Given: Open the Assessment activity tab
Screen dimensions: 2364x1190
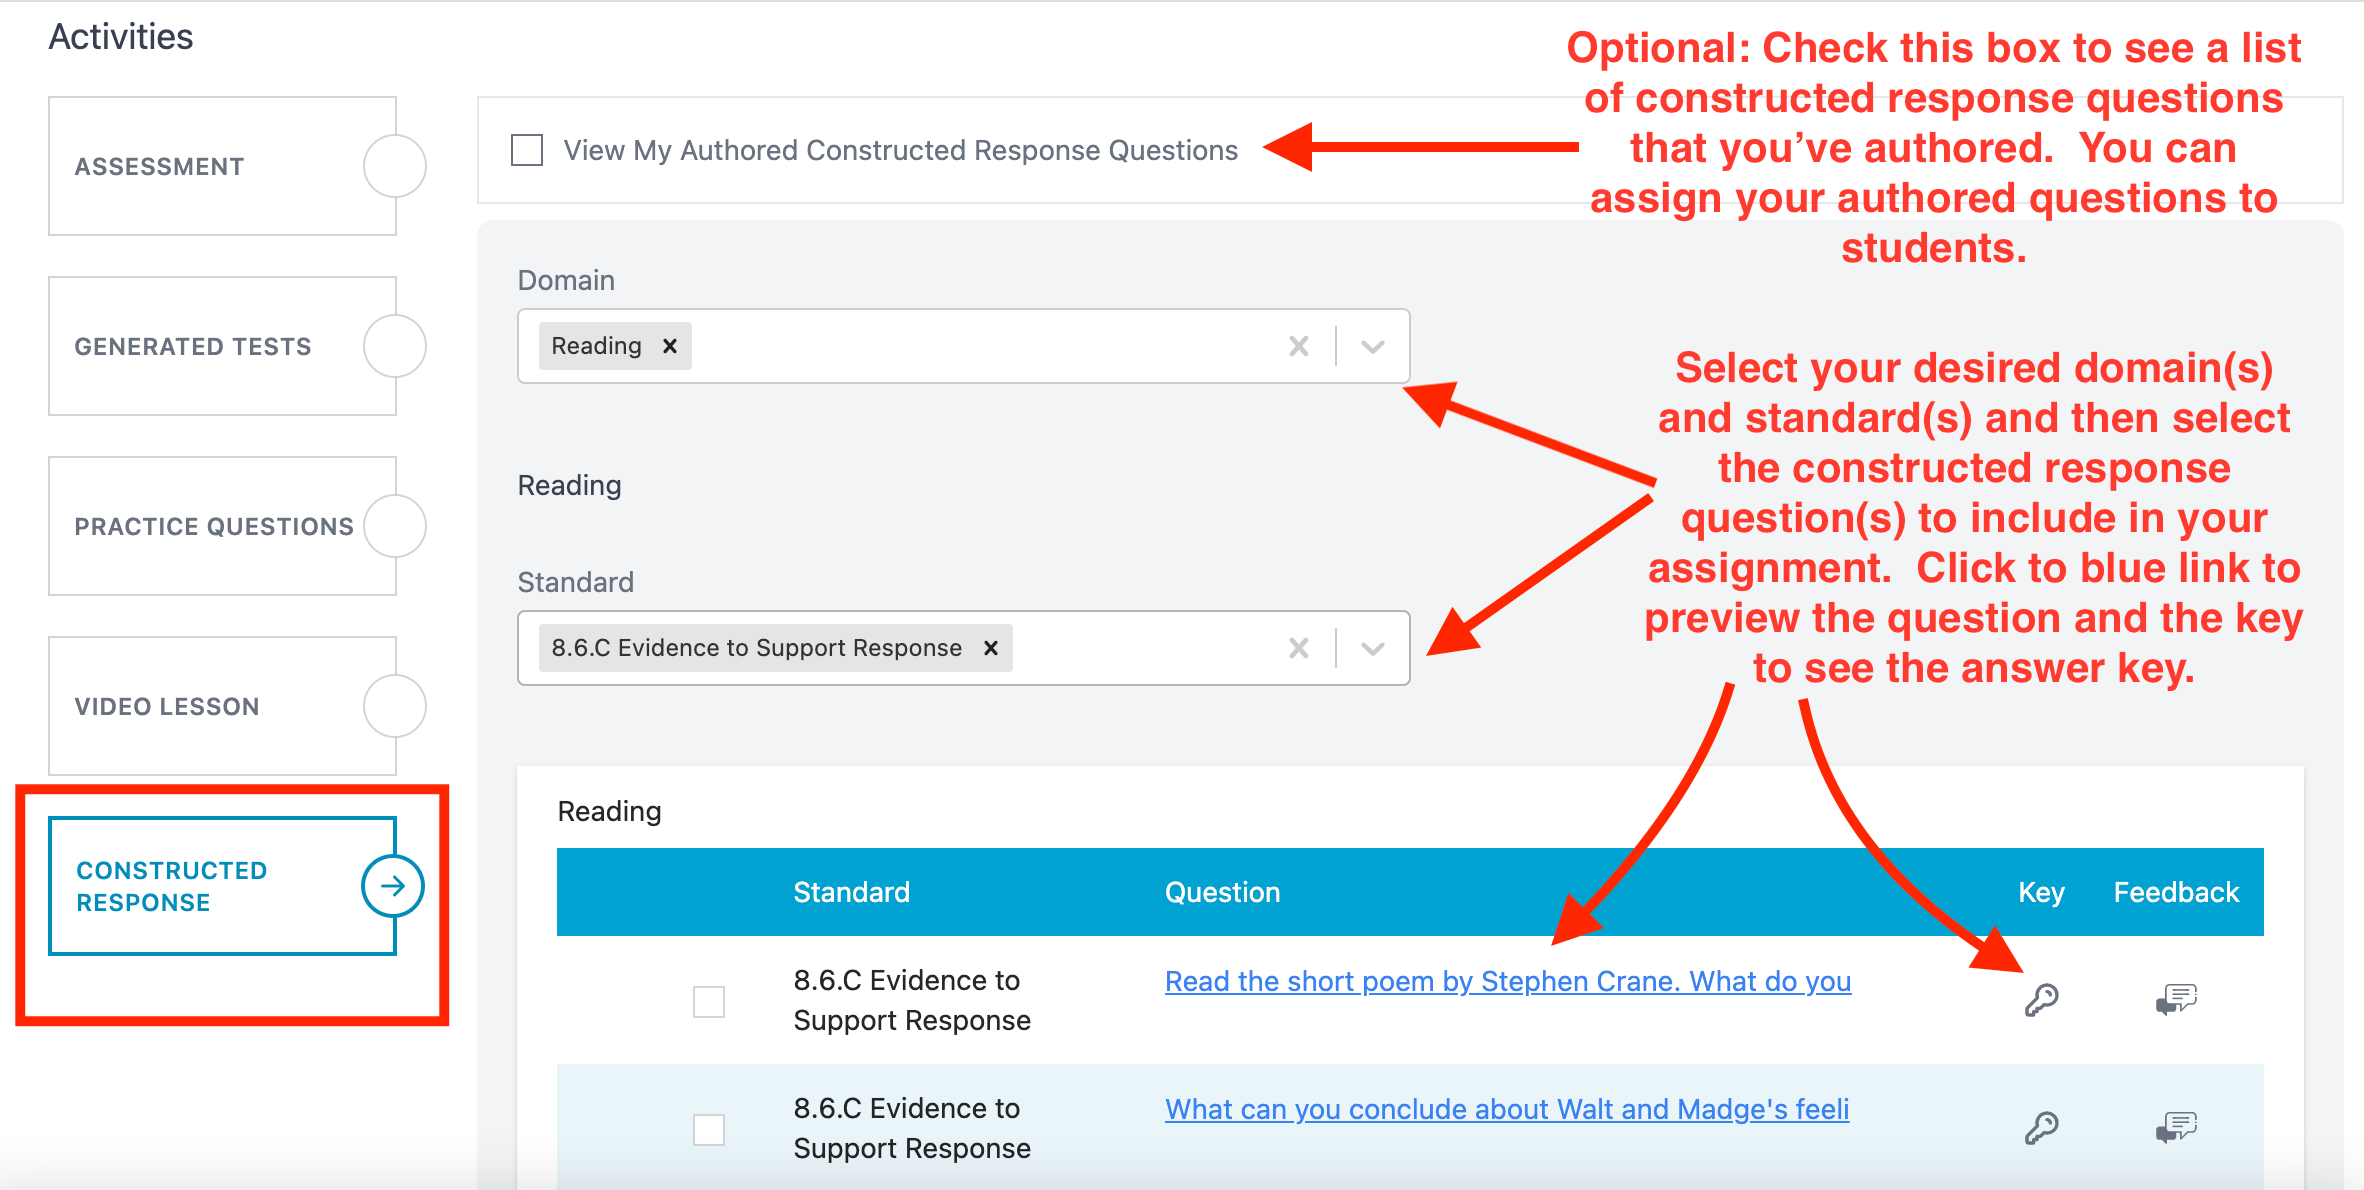Looking at the screenshot, I should click(x=223, y=166).
